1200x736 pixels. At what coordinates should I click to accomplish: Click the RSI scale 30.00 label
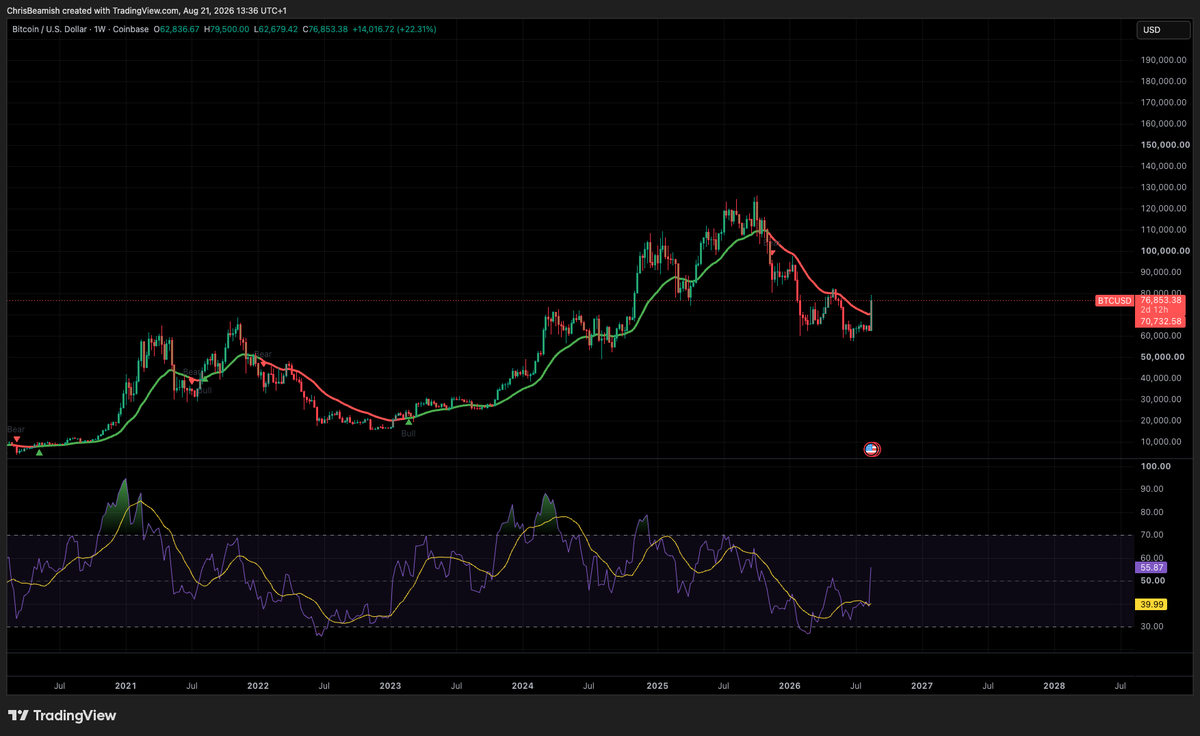[x=1153, y=627]
